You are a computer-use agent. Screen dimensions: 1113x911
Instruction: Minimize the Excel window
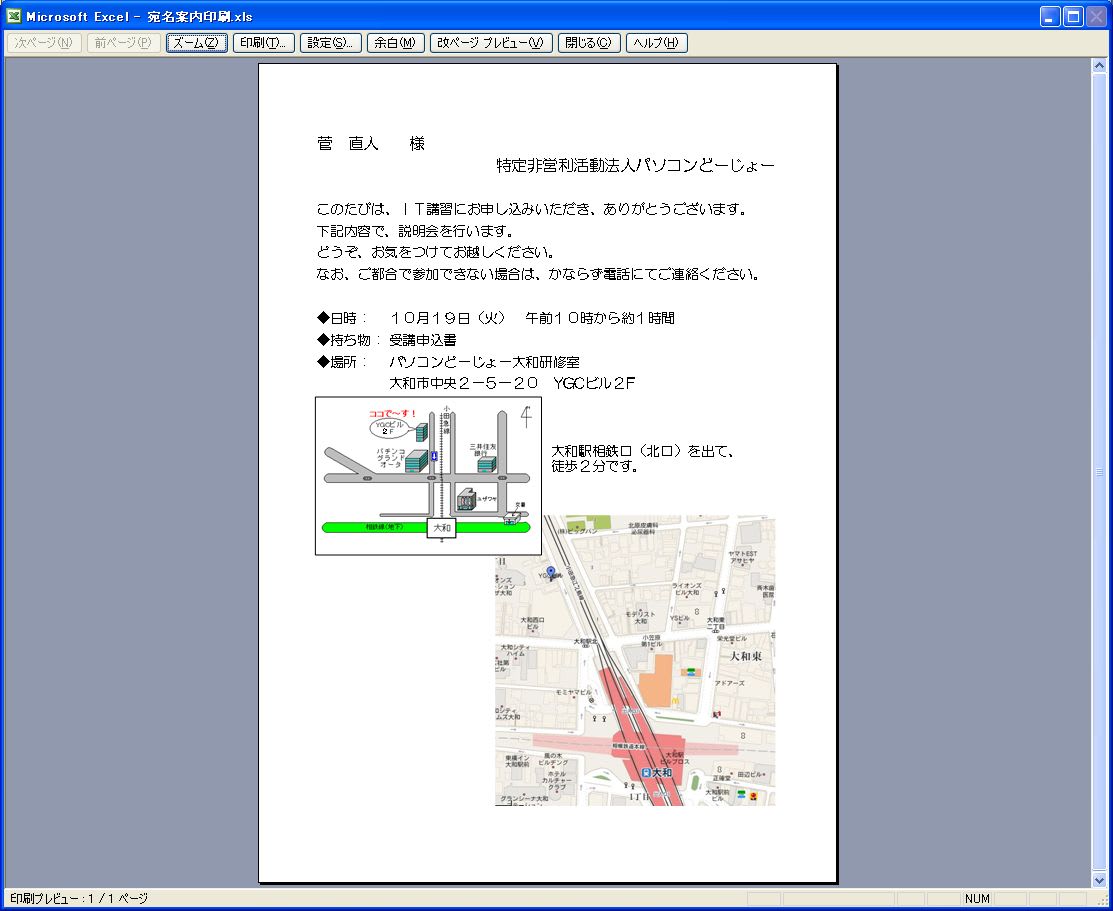pos(1050,16)
